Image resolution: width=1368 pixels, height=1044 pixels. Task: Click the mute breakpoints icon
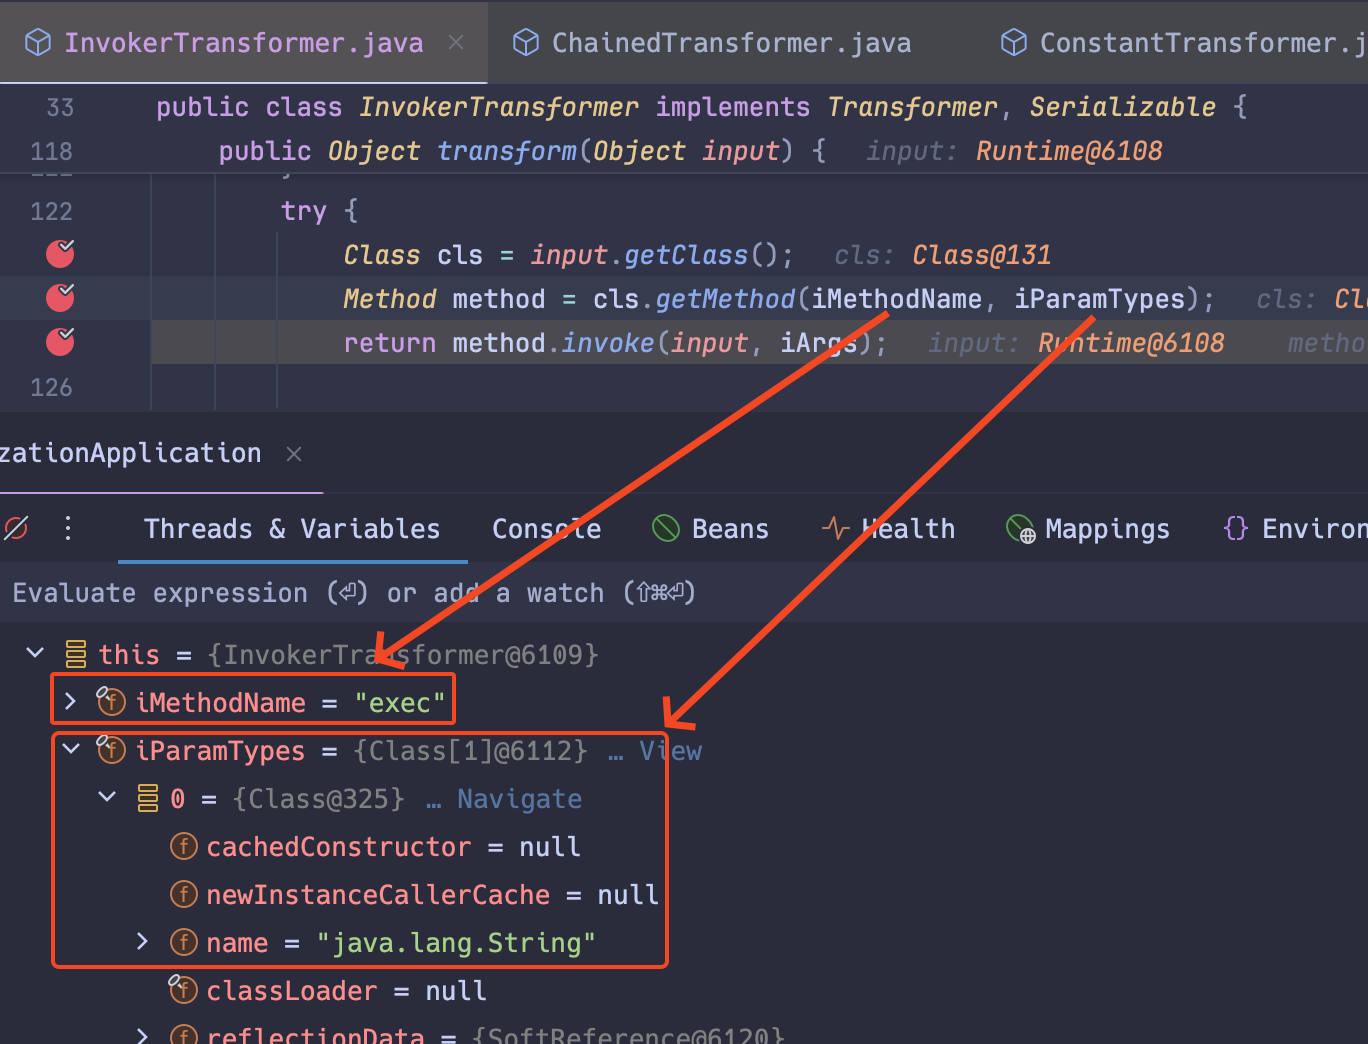click(x=15, y=528)
